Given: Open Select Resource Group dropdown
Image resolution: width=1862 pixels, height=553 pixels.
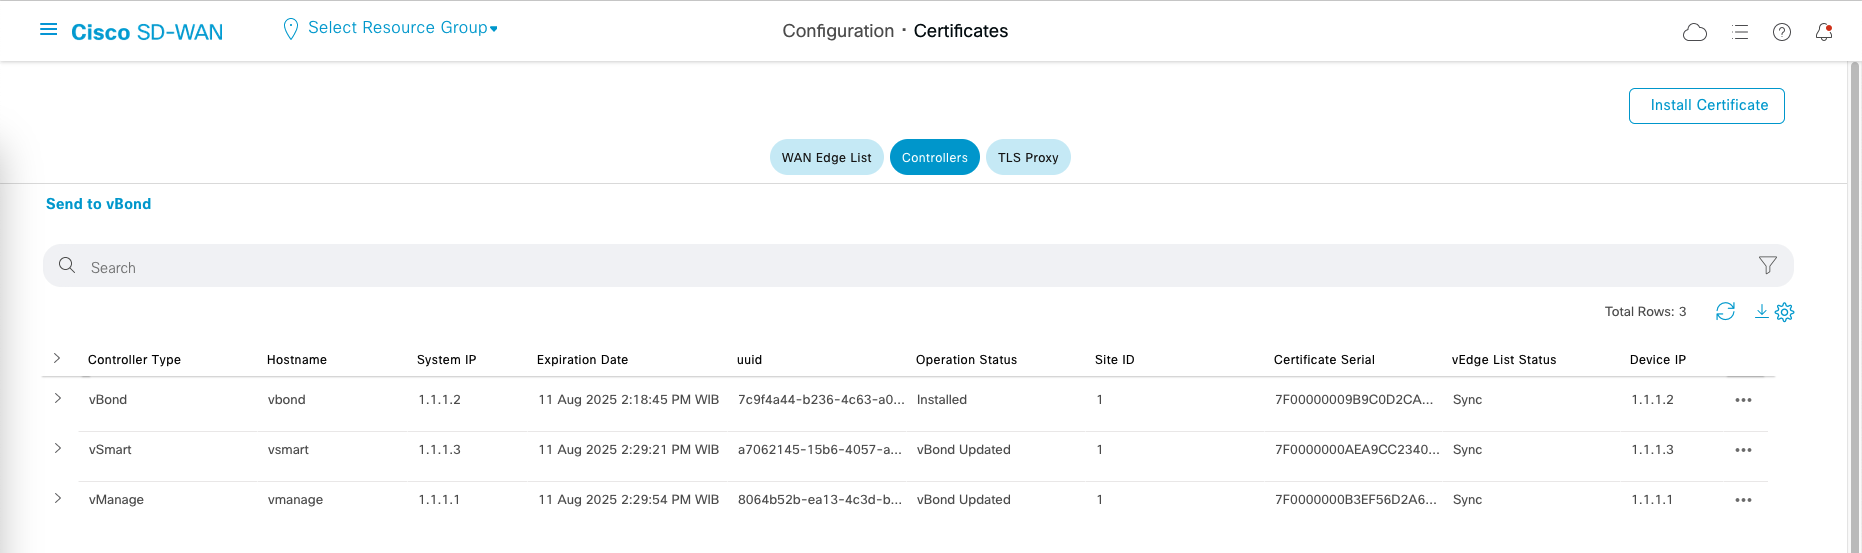Looking at the screenshot, I should tap(400, 28).
